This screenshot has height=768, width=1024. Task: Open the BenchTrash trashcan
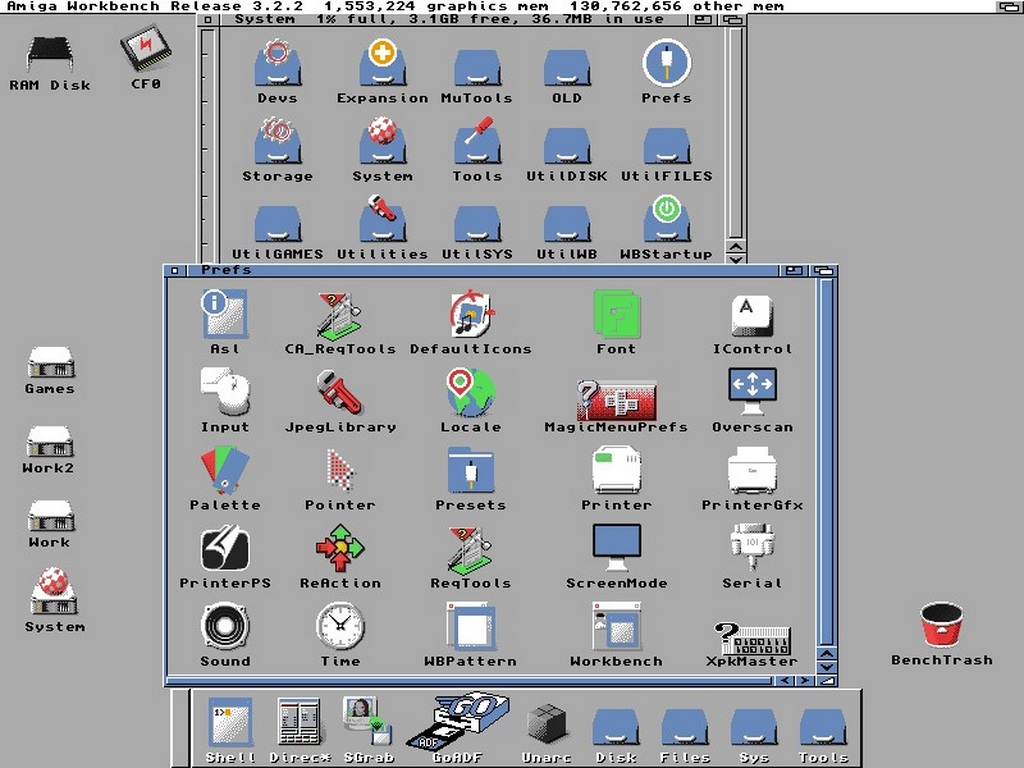click(x=941, y=626)
